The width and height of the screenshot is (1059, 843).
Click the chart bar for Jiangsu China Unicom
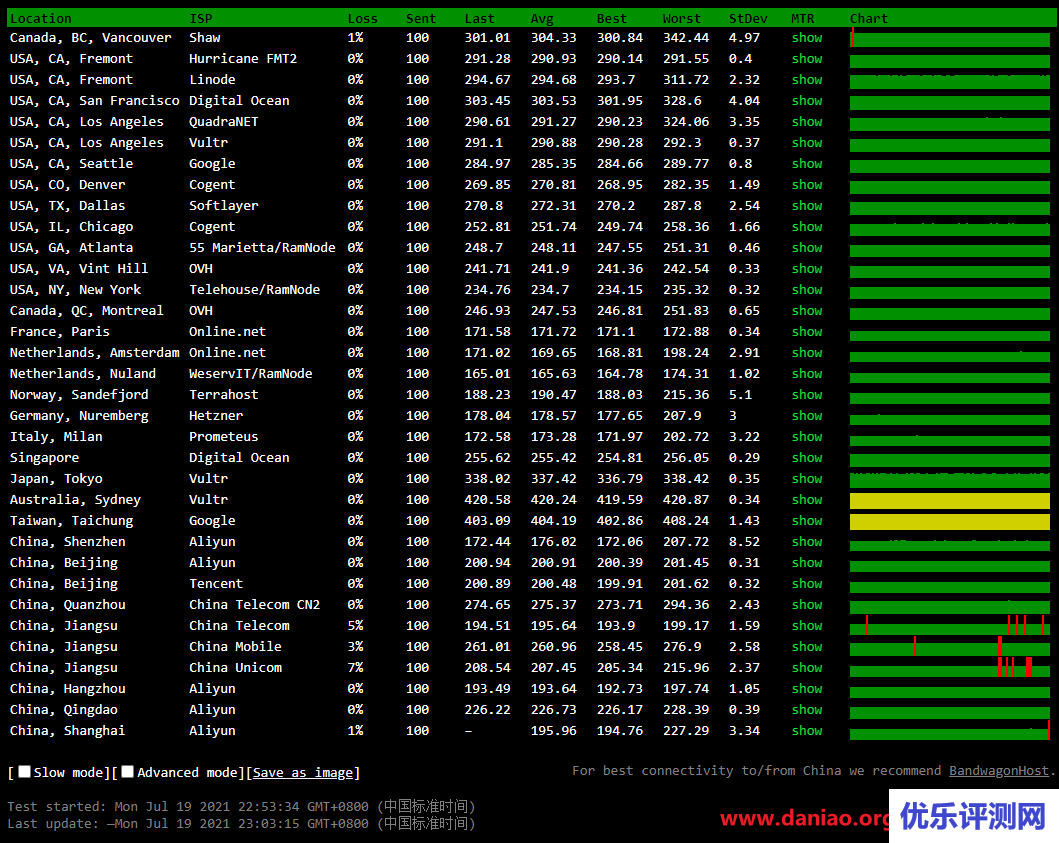[x=950, y=667]
